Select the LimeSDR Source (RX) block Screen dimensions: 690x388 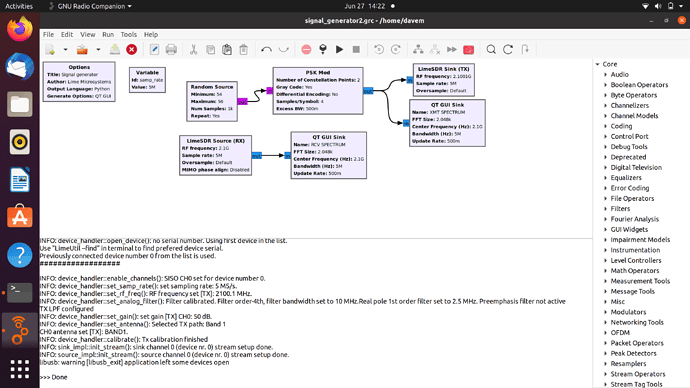(x=216, y=155)
